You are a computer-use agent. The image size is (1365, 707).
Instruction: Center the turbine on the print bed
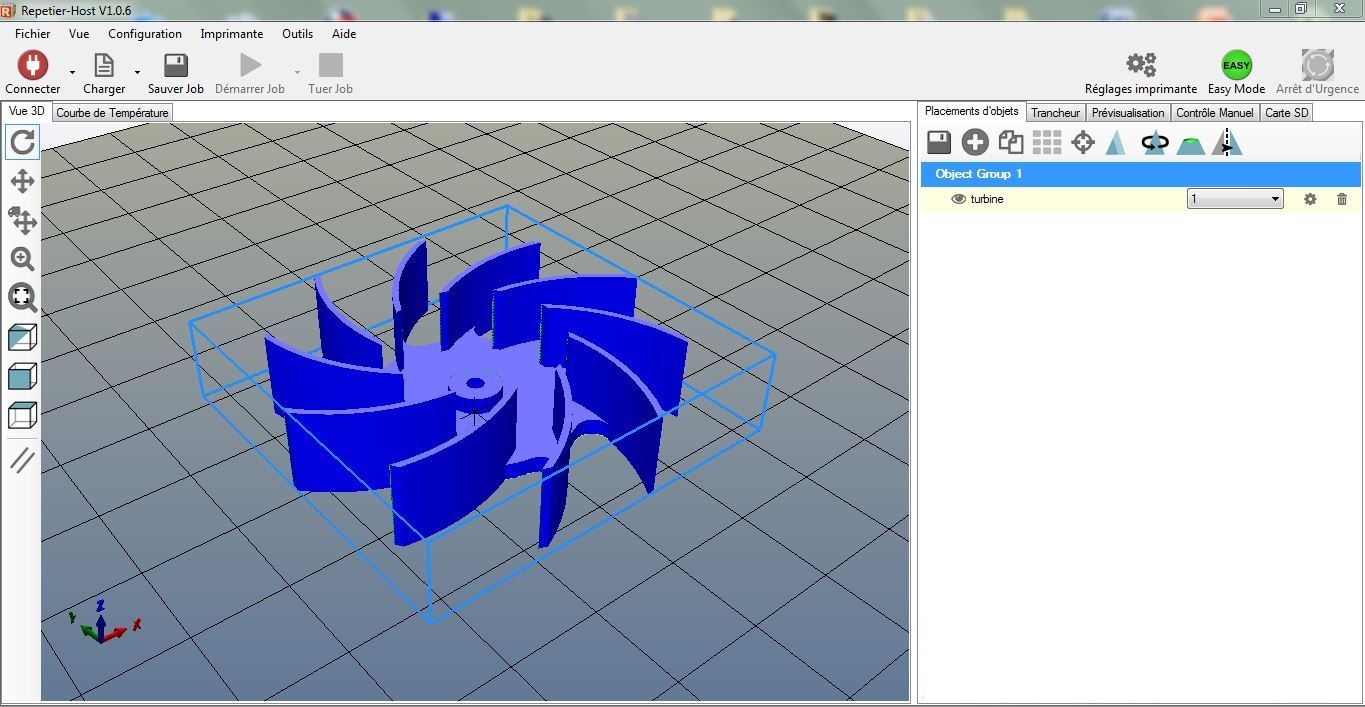pos(1082,142)
